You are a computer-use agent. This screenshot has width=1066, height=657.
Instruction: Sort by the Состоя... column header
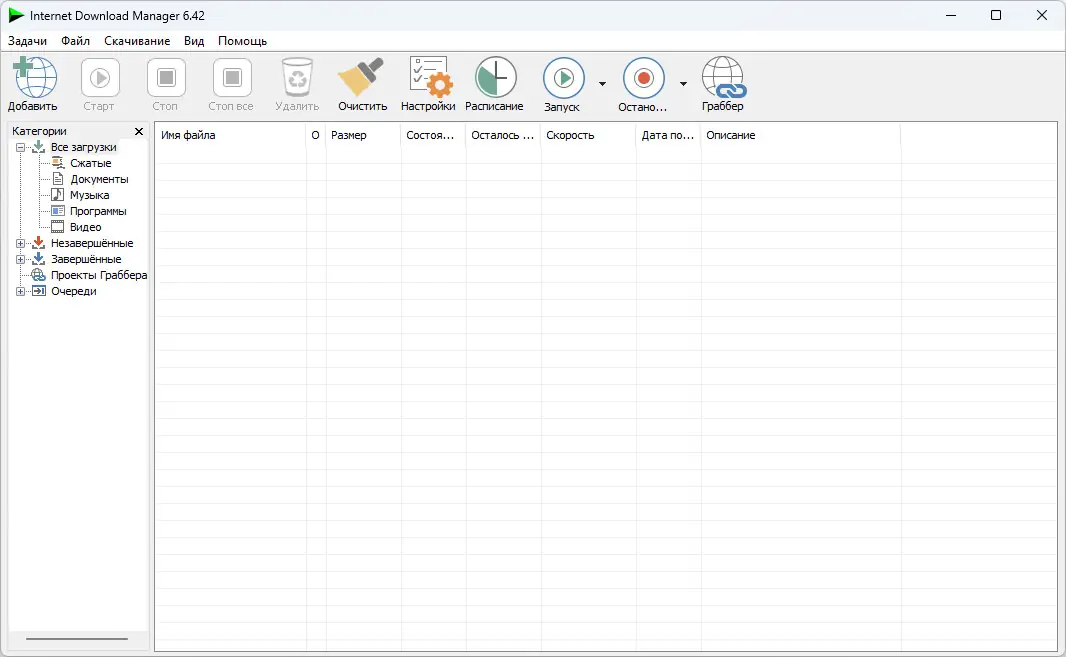click(433, 135)
